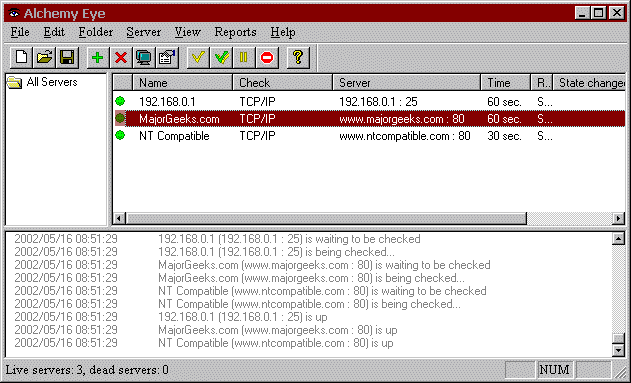The width and height of the screenshot is (631, 383).
Task: Click the horizontal scrollbar right arrow
Action: coord(619,218)
